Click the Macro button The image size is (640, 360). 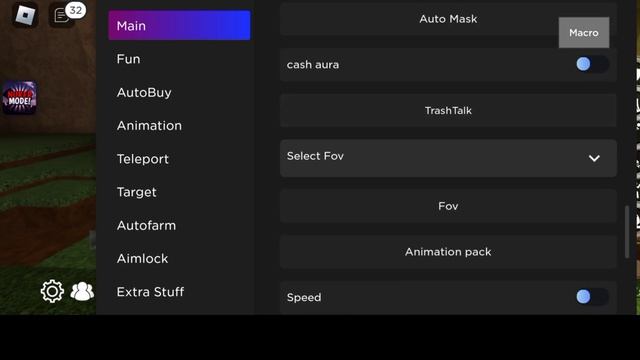click(584, 33)
